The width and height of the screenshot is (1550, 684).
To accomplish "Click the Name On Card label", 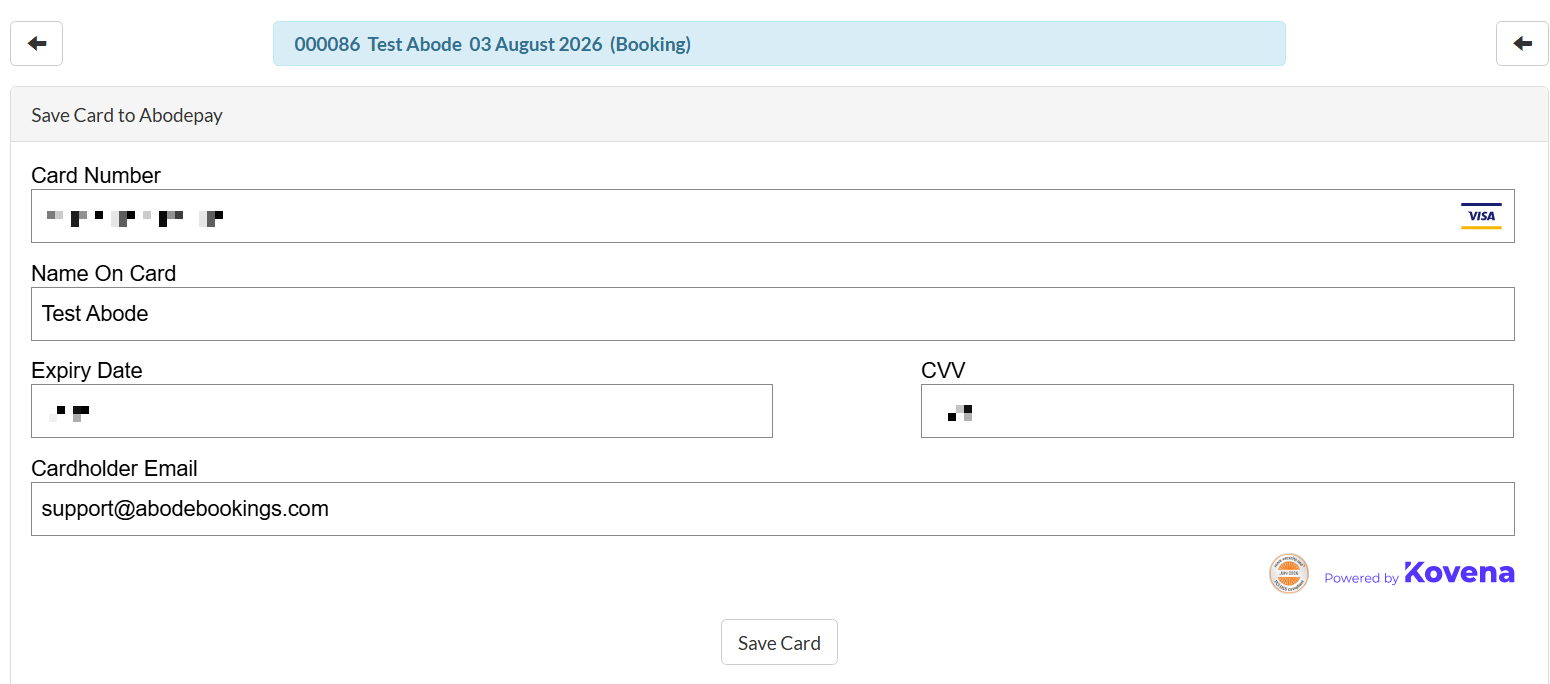I will (x=104, y=273).
